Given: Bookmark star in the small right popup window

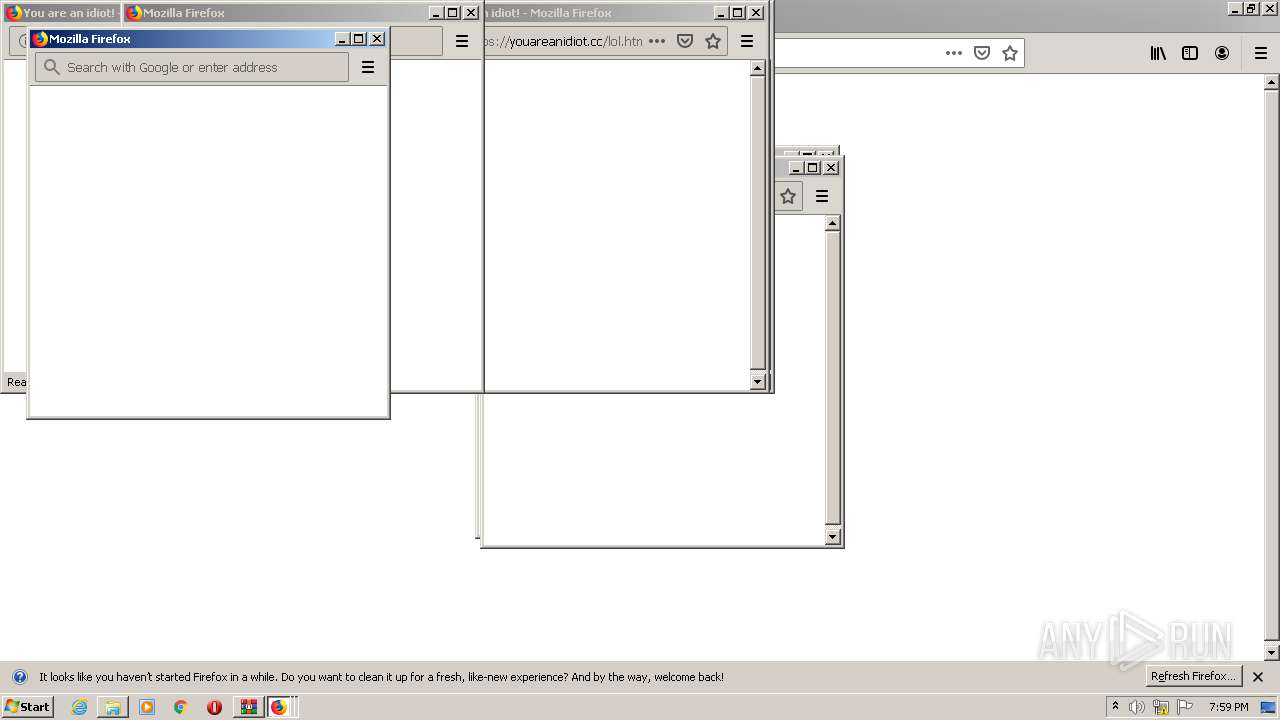Looking at the screenshot, I should (788, 196).
